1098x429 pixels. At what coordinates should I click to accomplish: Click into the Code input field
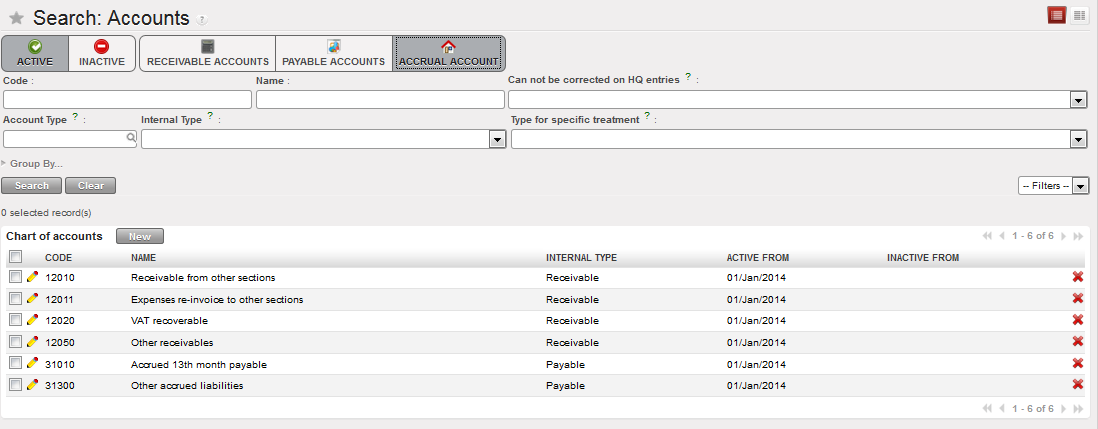click(127, 99)
